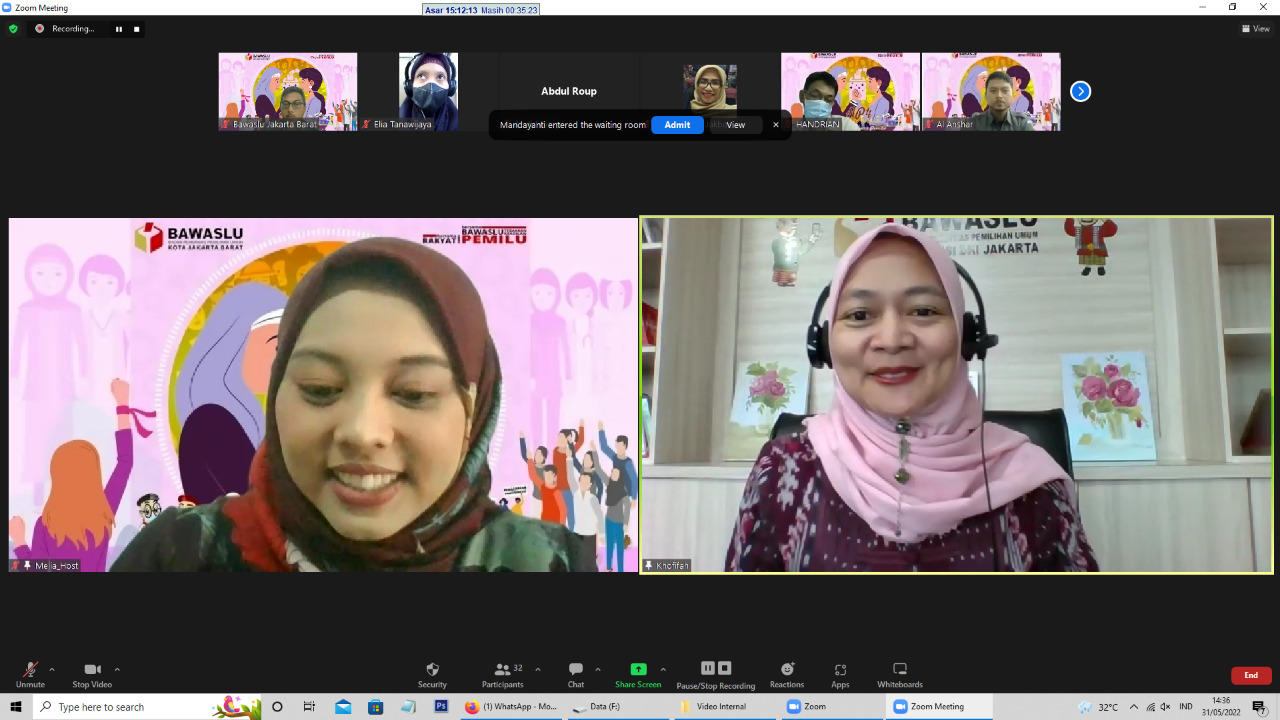Open the Apps panel

pos(840,675)
